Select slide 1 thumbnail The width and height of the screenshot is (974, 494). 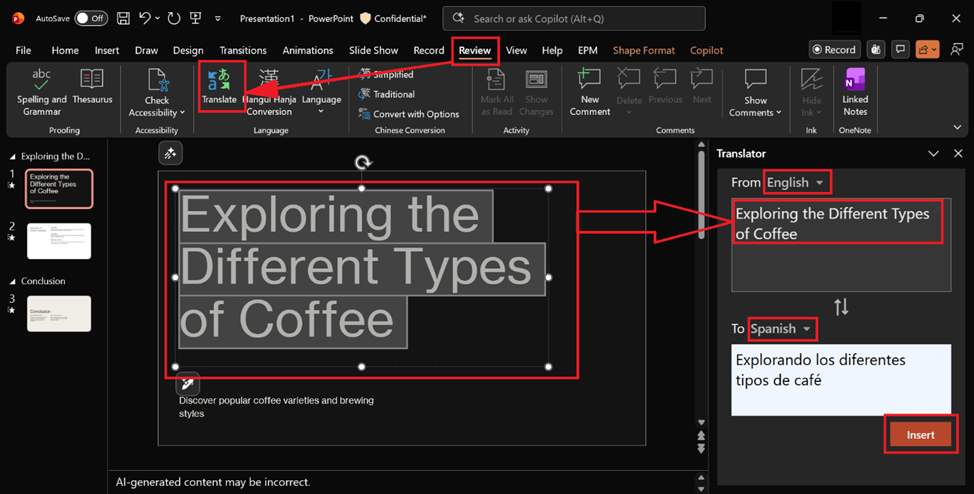click(x=59, y=189)
